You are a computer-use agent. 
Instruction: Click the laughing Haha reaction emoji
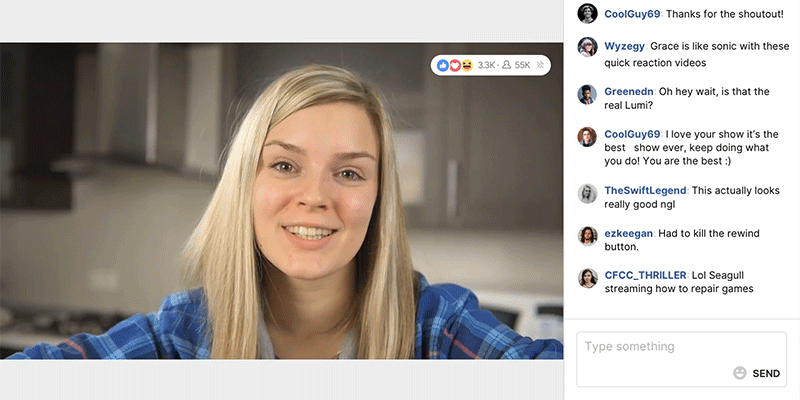point(467,65)
